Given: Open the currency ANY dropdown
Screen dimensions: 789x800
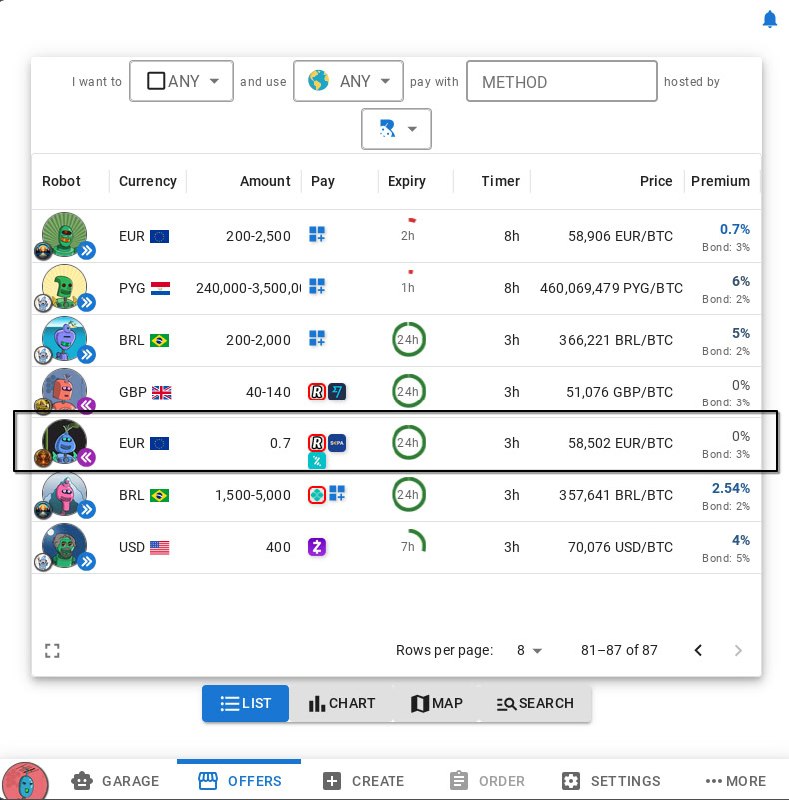Looking at the screenshot, I should coord(348,81).
